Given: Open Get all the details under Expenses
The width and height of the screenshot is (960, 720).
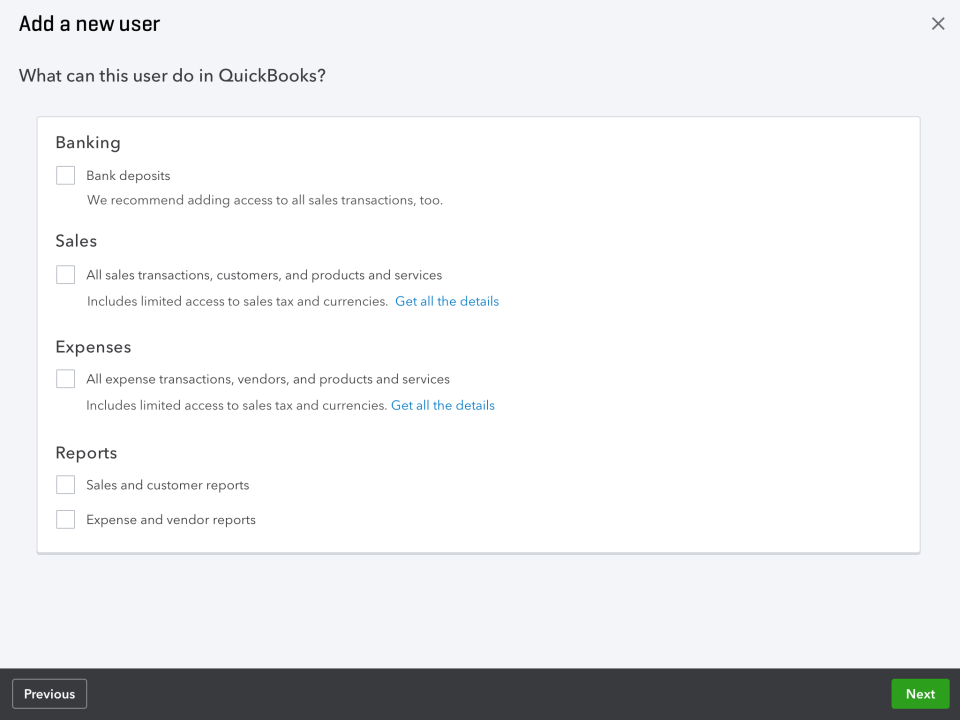Looking at the screenshot, I should (x=442, y=405).
